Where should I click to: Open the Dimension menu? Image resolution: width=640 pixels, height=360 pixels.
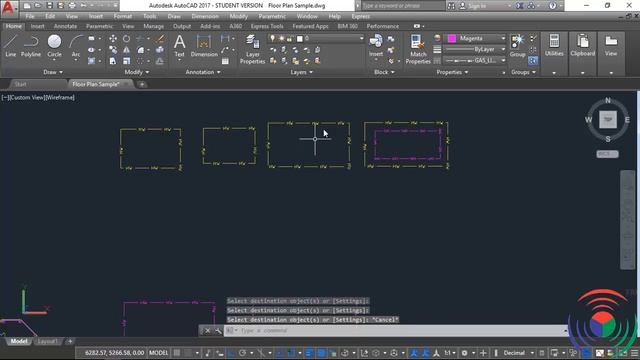pos(205,16)
